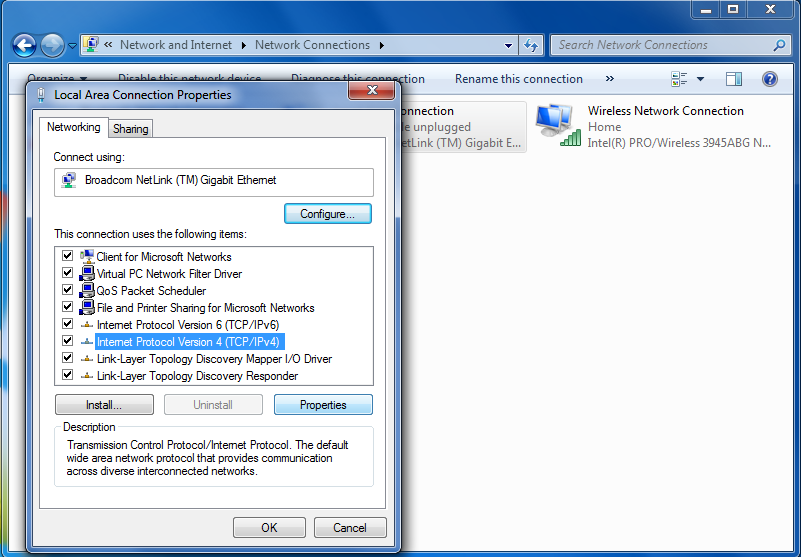
Task: Show previous breadcrumb locations via double chevron
Action: click(108, 45)
